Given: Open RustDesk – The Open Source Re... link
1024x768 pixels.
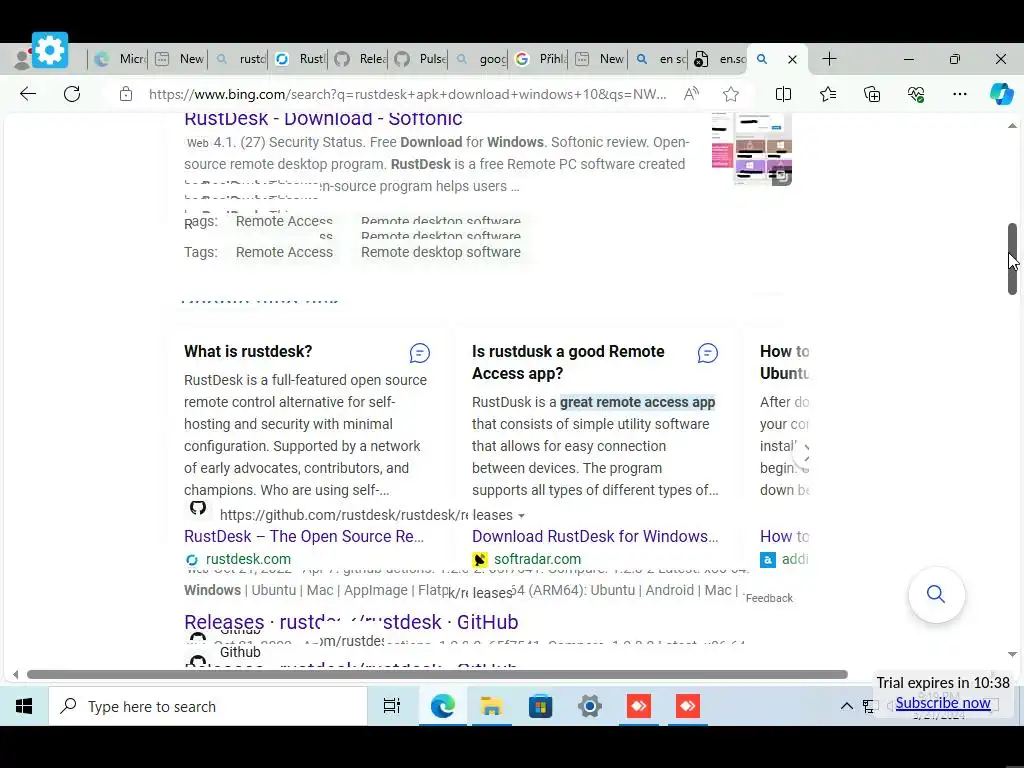Looking at the screenshot, I should pyautogui.click(x=304, y=537).
